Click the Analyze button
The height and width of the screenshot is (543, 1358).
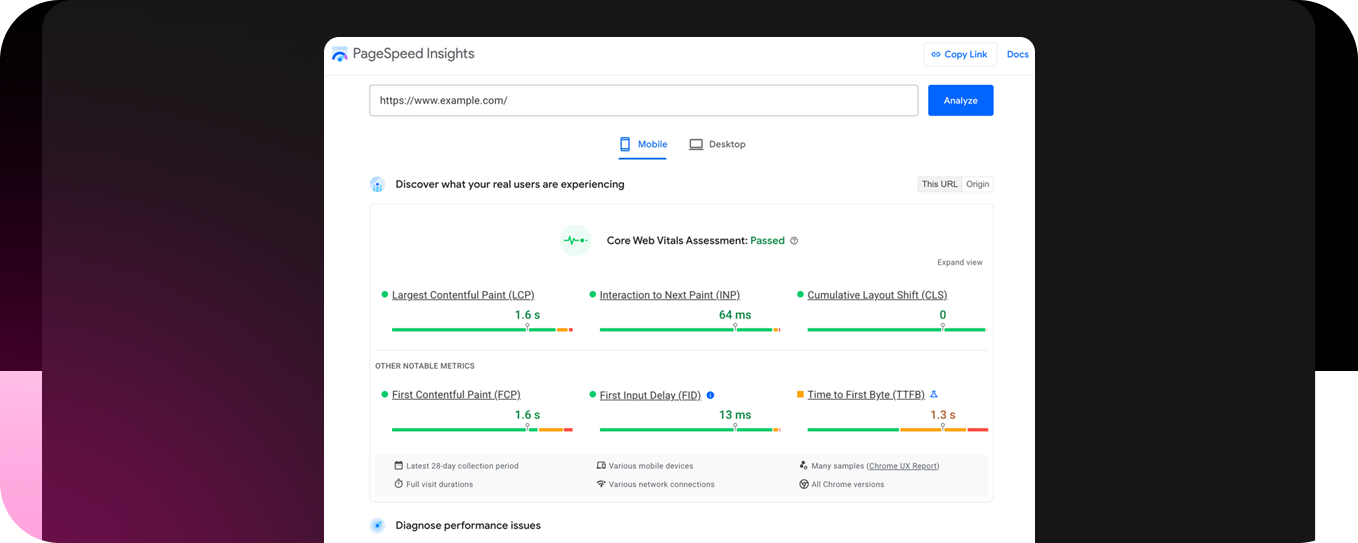pos(960,100)
